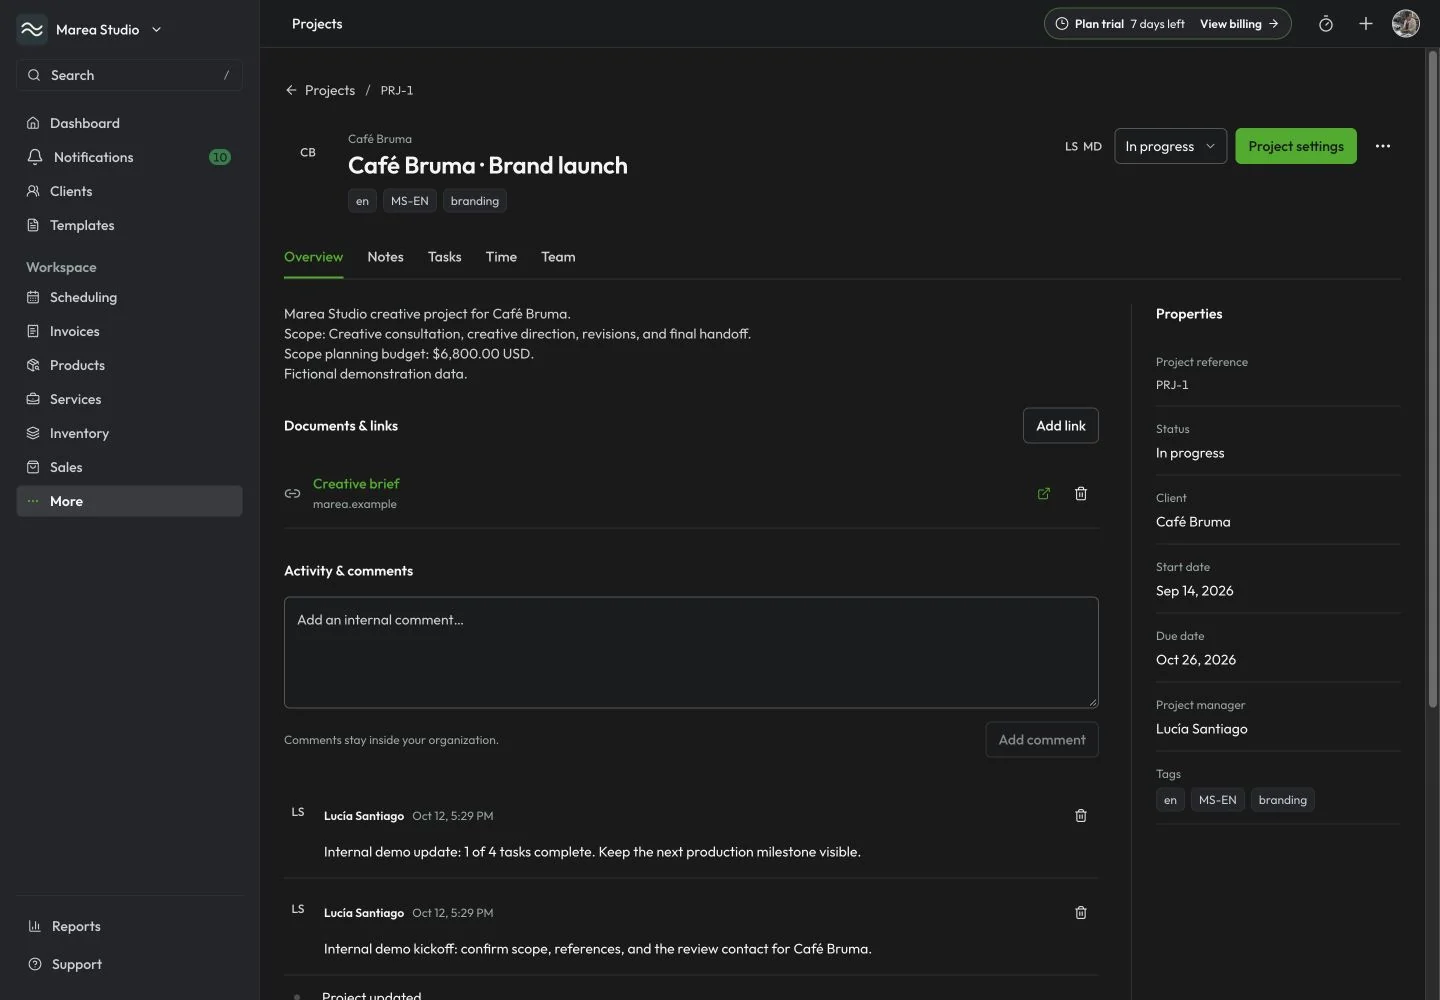Delete the 'tasks complete' comment
The width and height of the screenshot is (1440, 1000).
(1081, 816)
